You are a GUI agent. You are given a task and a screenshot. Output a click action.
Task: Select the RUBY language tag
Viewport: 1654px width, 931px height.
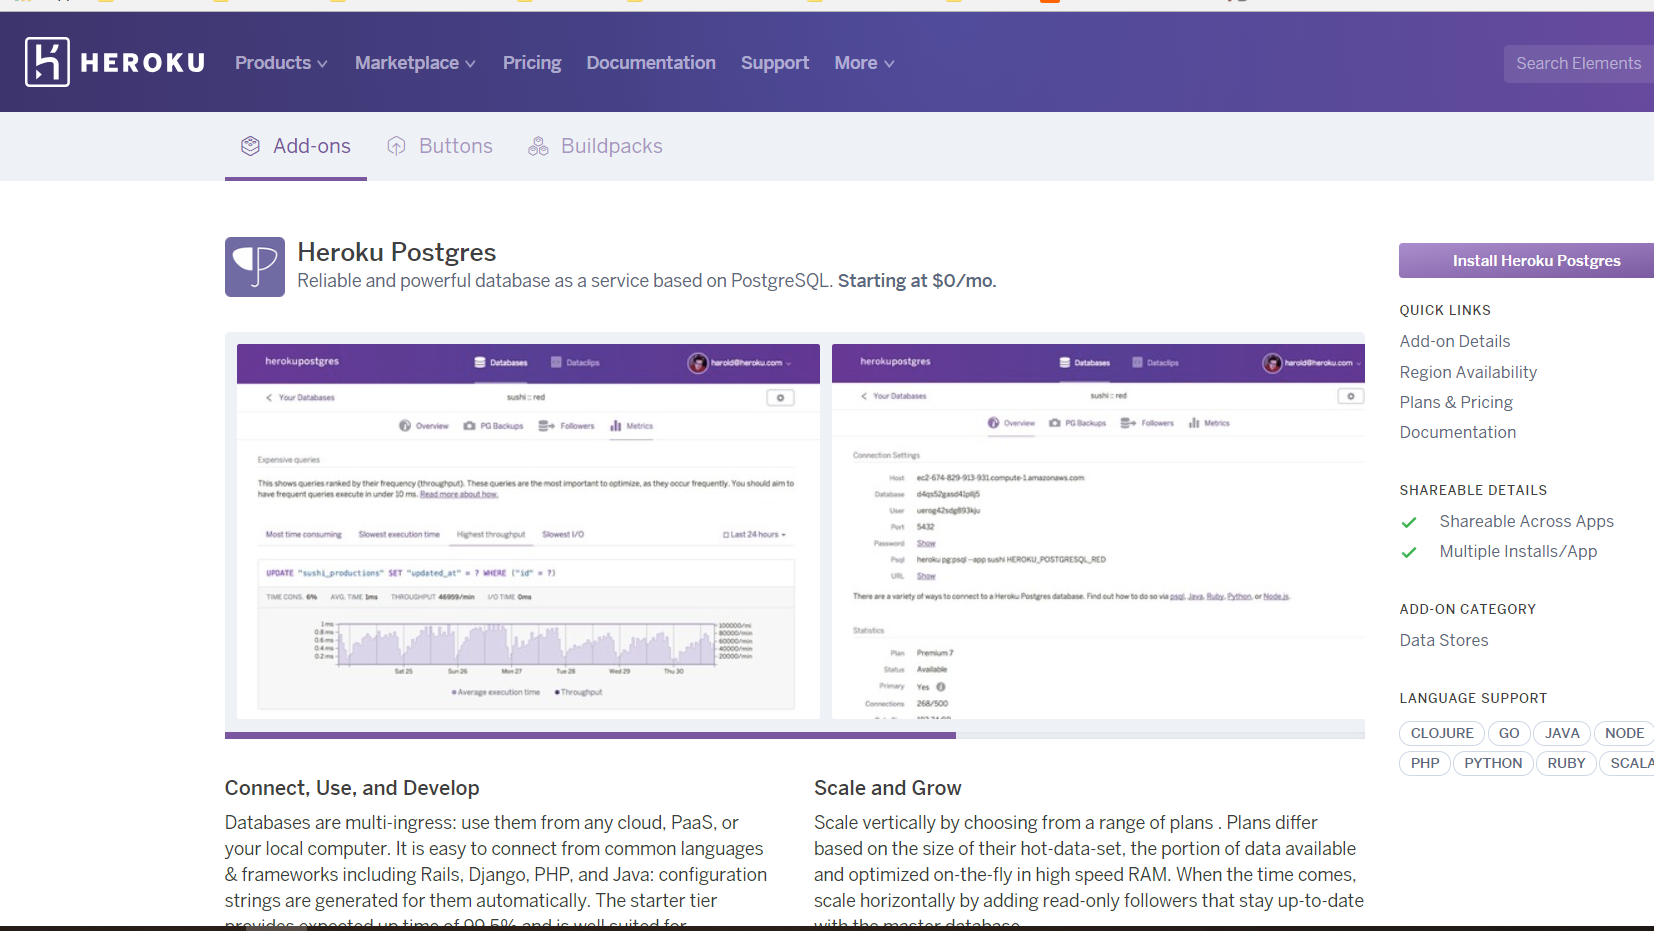[1566, 763]
